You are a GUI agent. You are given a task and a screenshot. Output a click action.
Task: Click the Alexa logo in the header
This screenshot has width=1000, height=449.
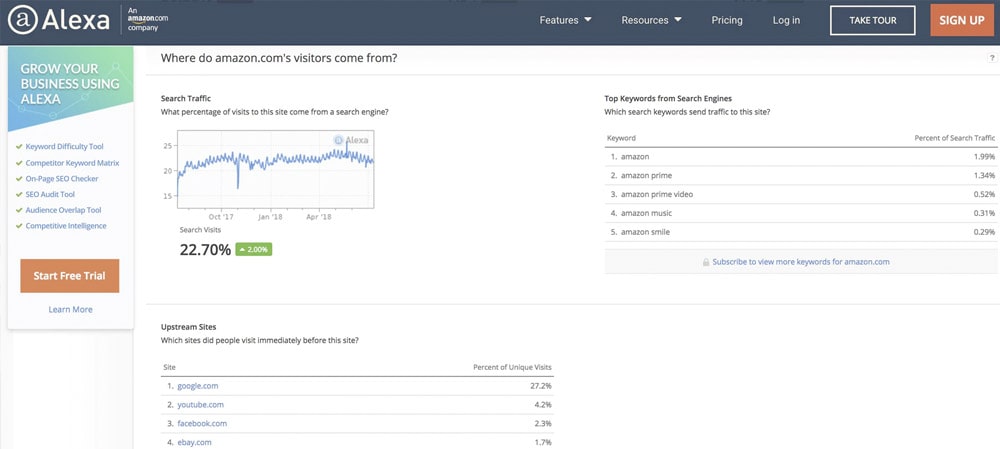click(59, 20)
